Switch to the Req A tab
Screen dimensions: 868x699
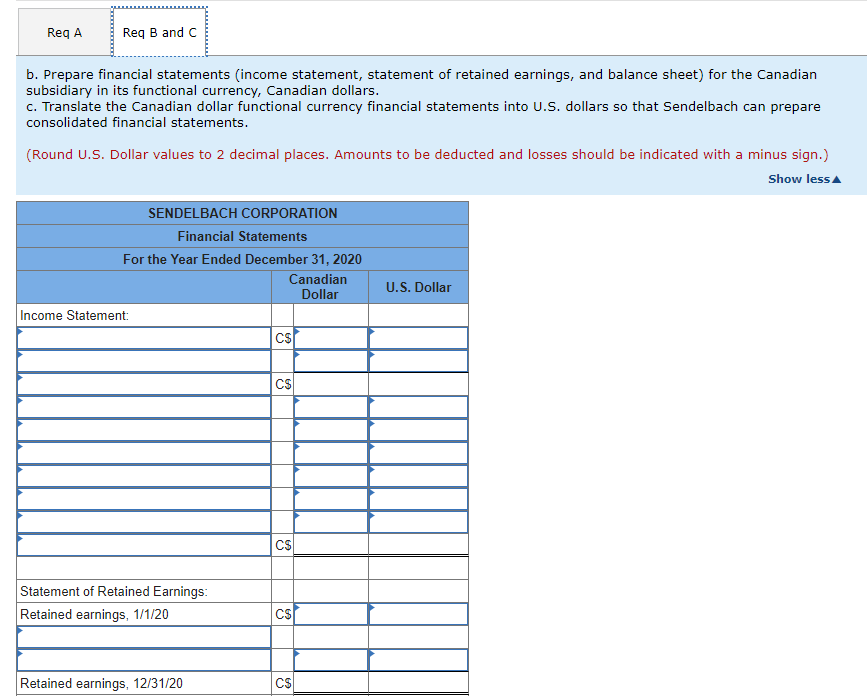click(x=63, y=32)
